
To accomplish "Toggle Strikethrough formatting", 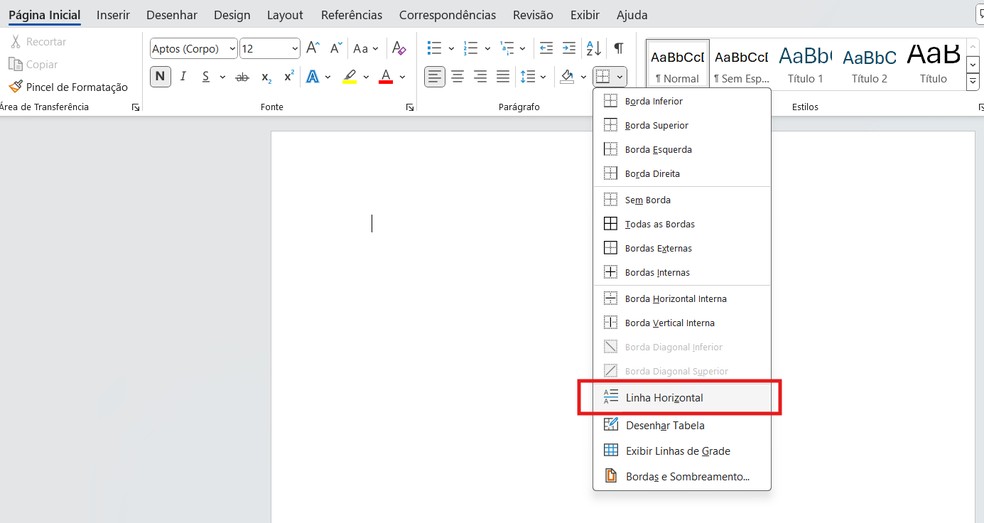I will [x=242, y=77].
